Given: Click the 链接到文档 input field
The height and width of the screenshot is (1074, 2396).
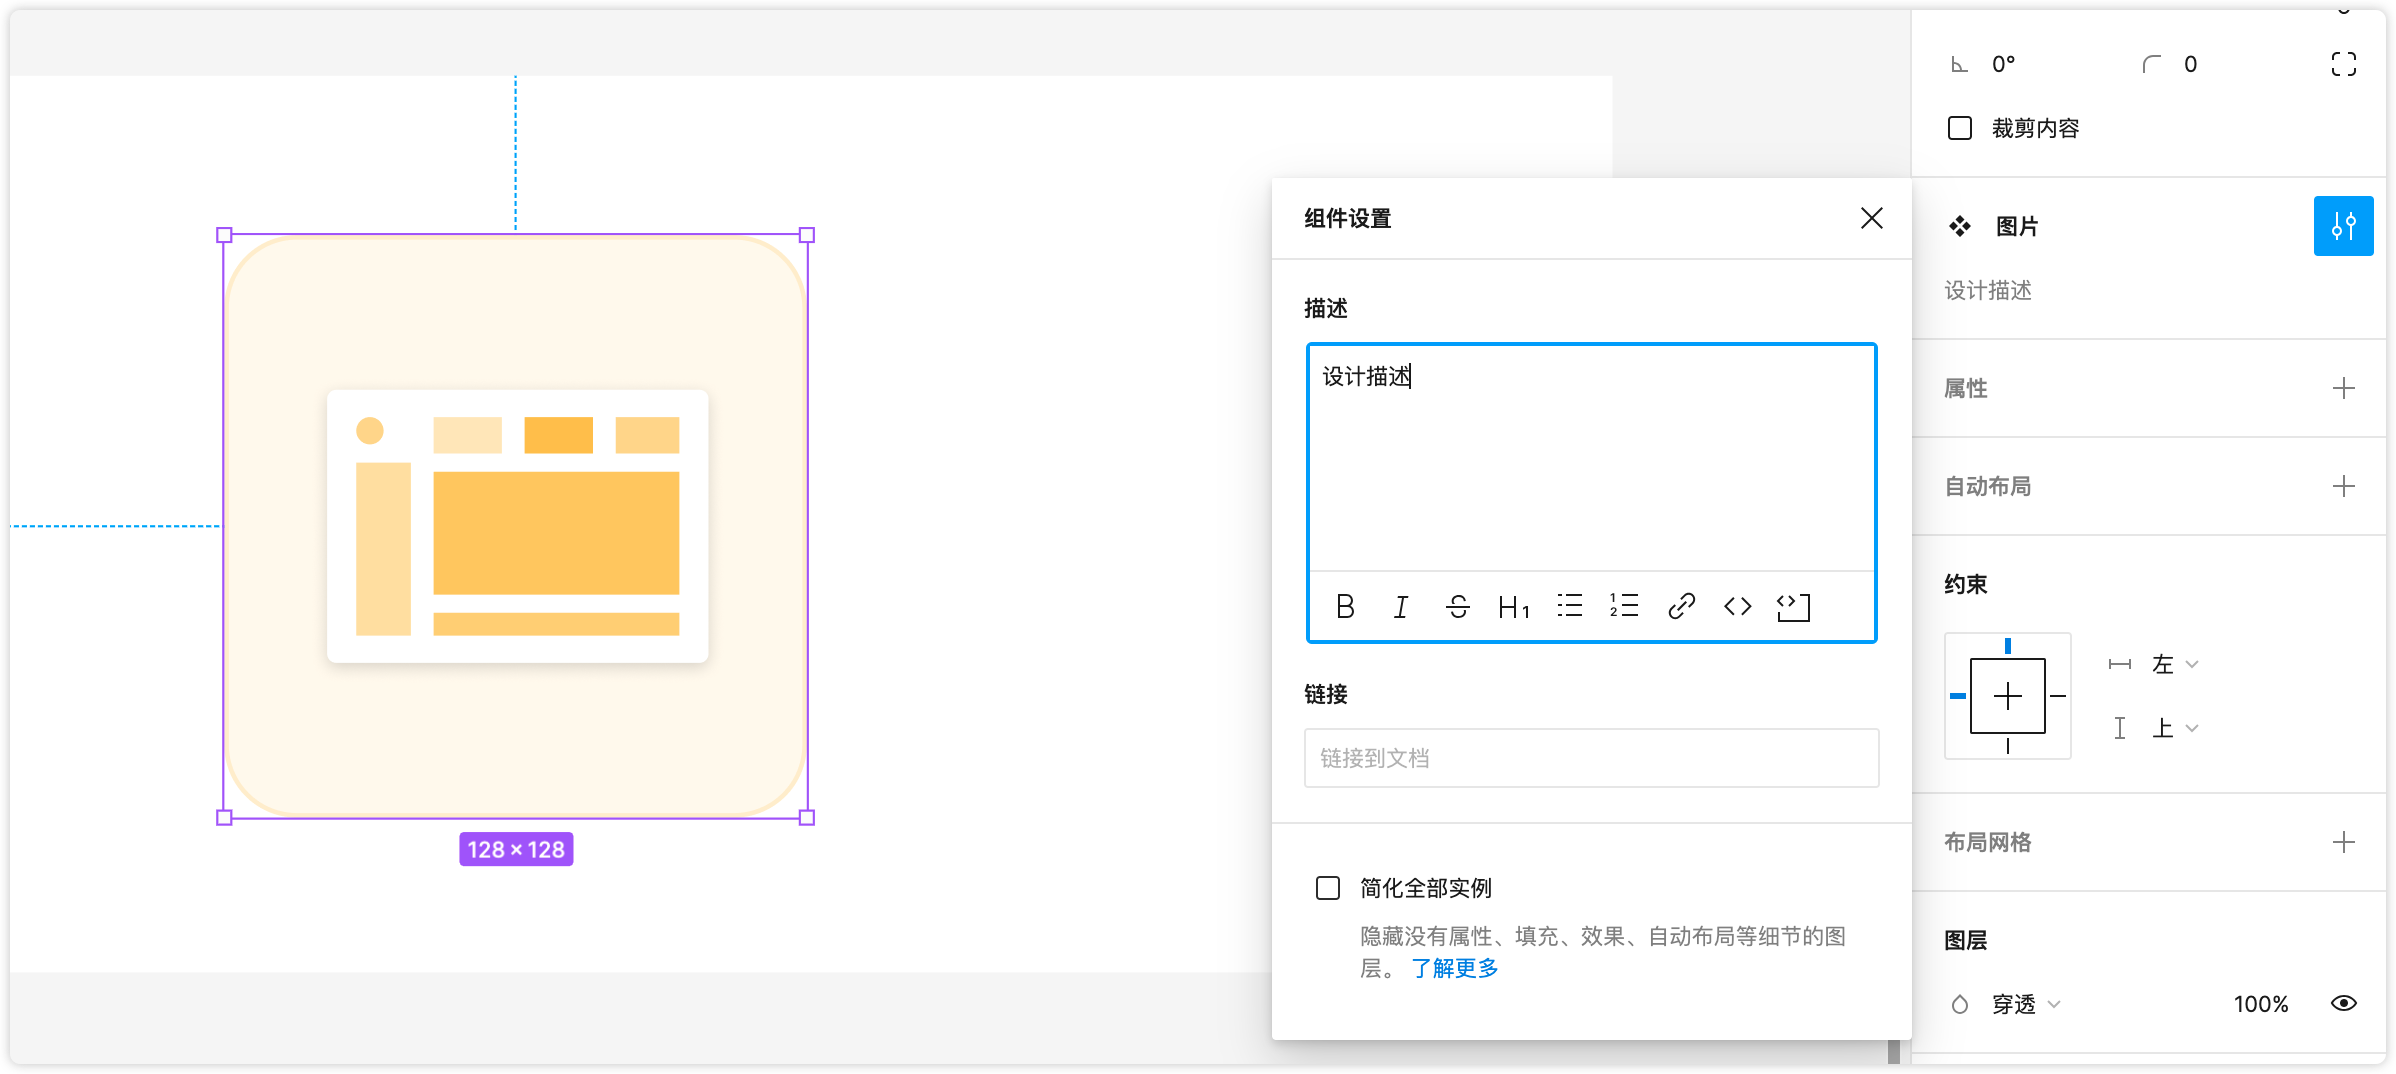Looking at the screenshot, I should 1591,758.
